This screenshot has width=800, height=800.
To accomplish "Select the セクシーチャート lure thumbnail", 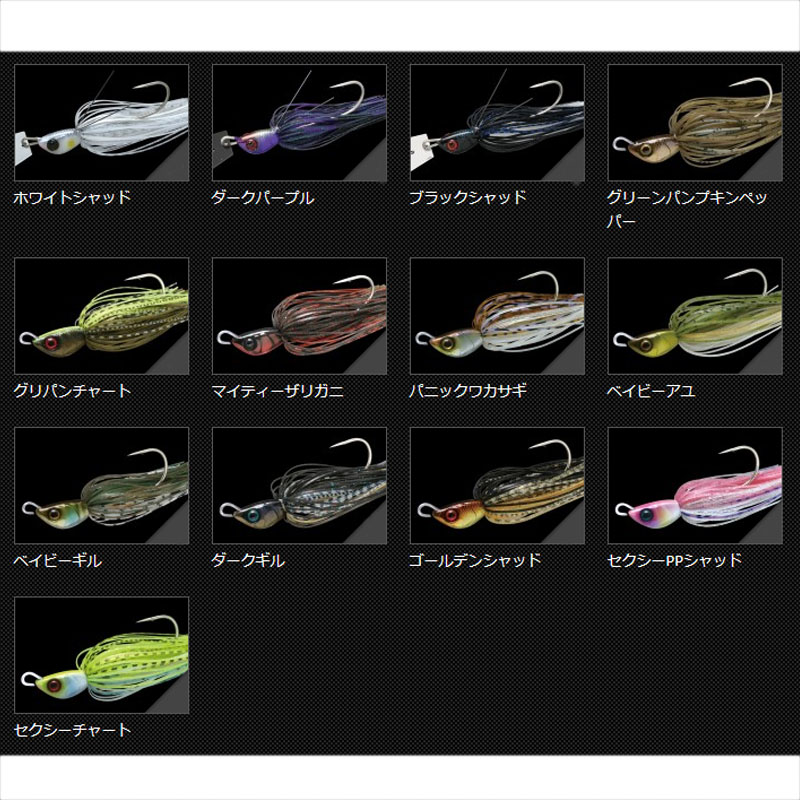I will click(101, 656).
